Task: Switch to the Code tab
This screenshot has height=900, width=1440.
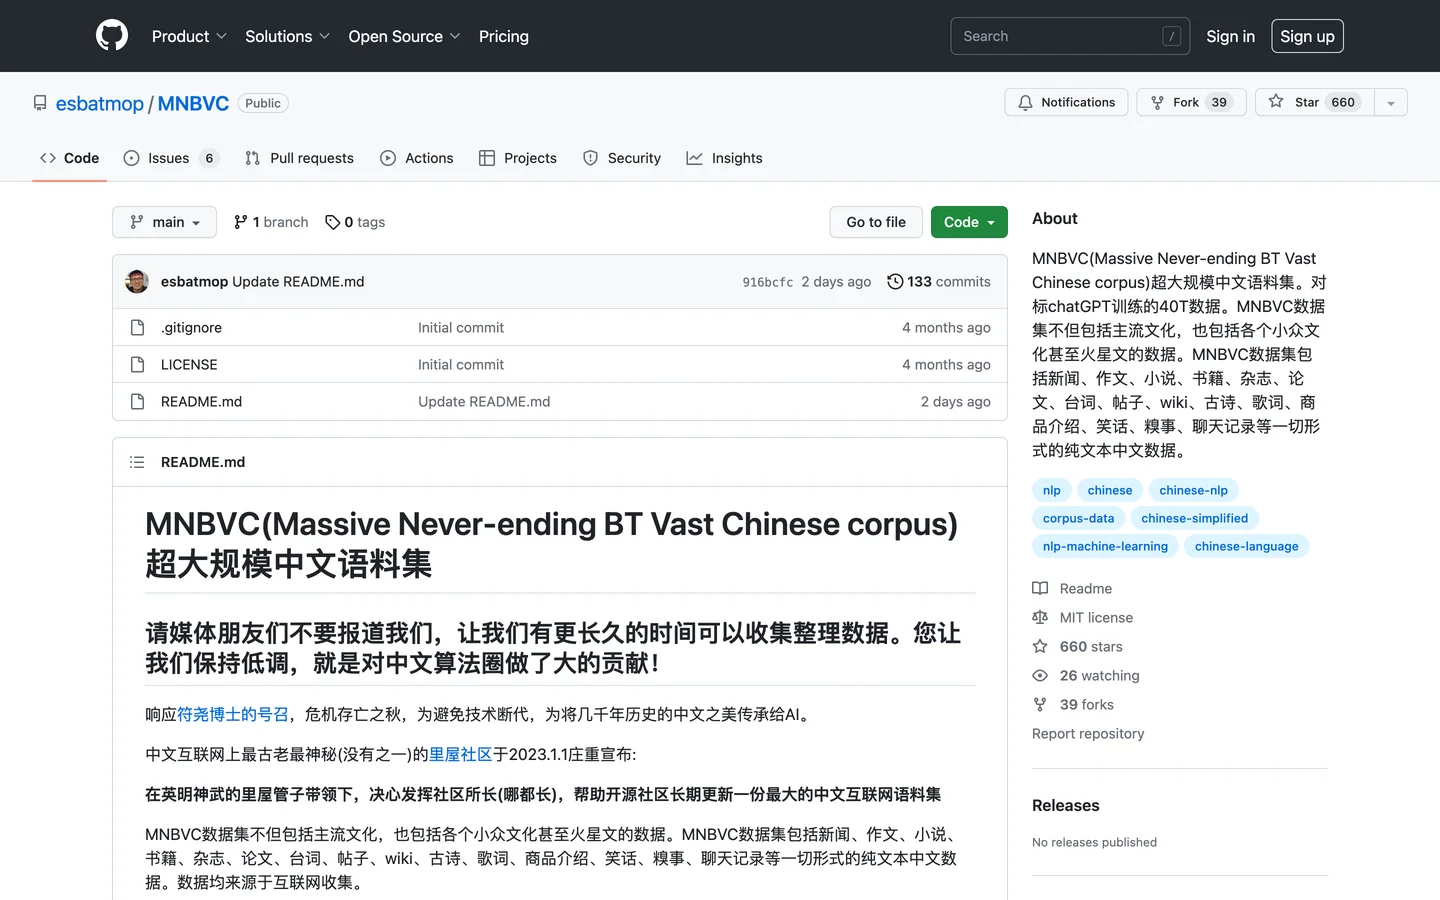Action: click(x=69, y=158)
